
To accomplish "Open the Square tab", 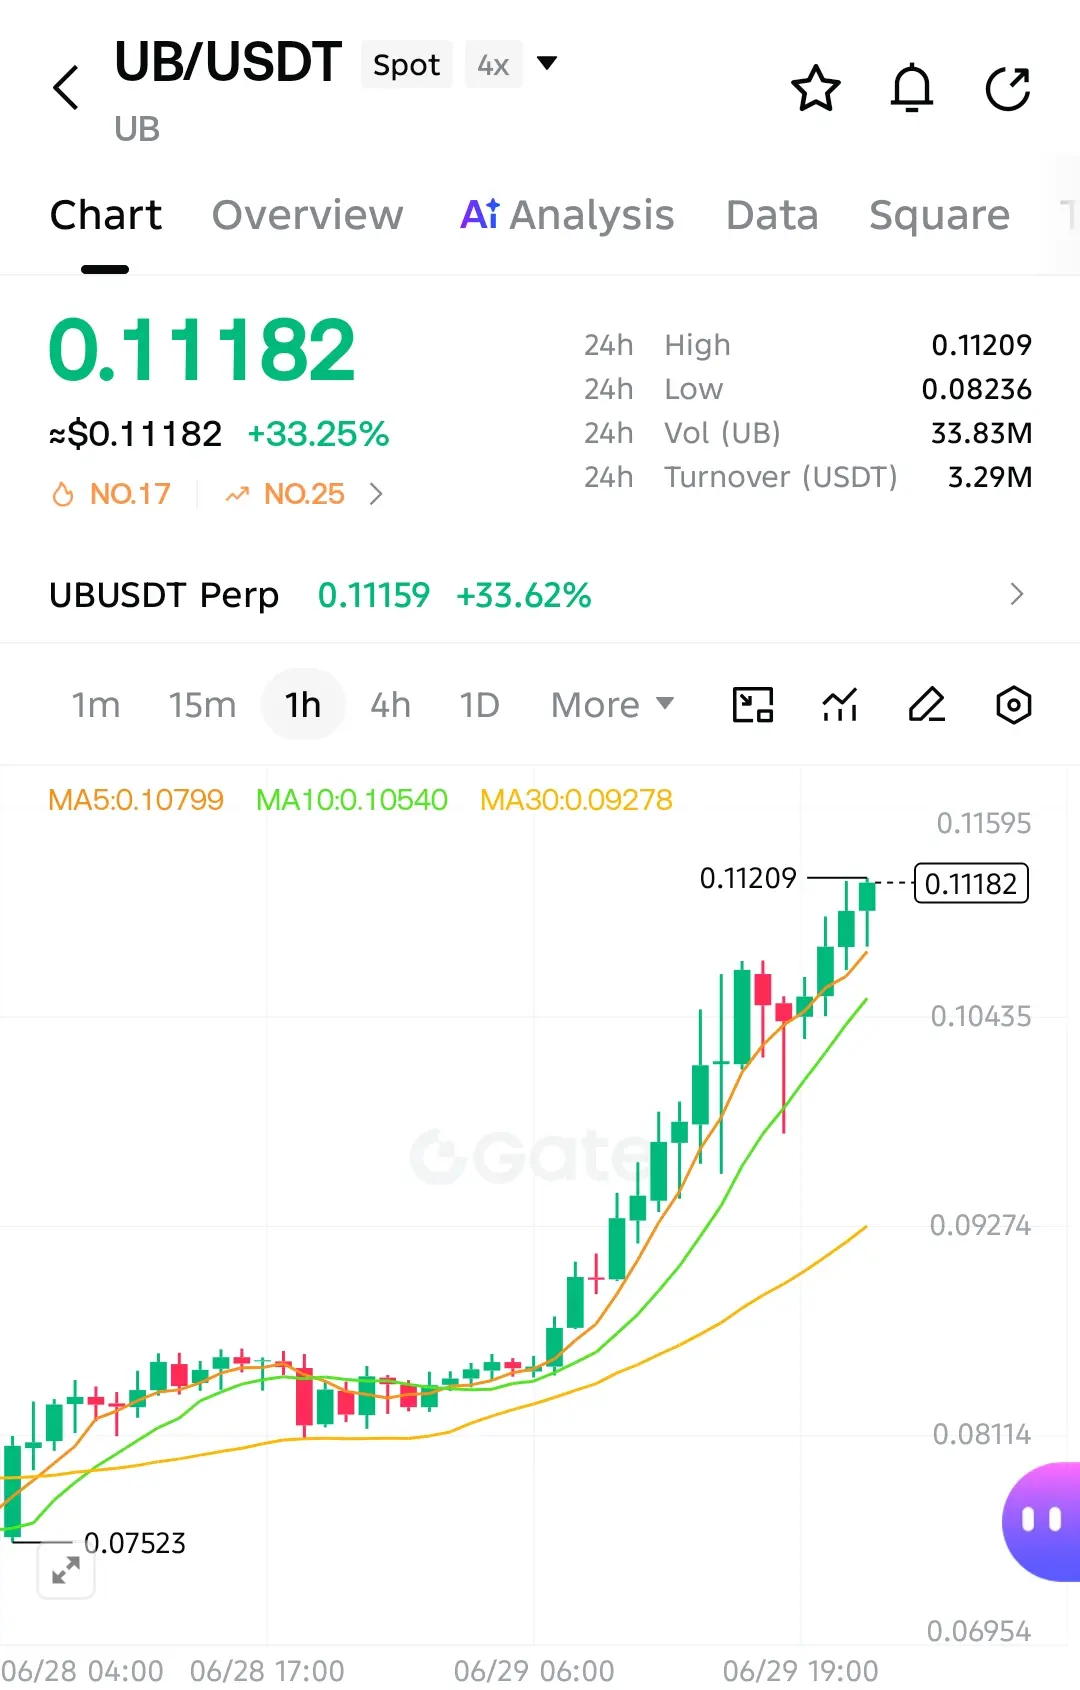I will (x=940, y=215).
